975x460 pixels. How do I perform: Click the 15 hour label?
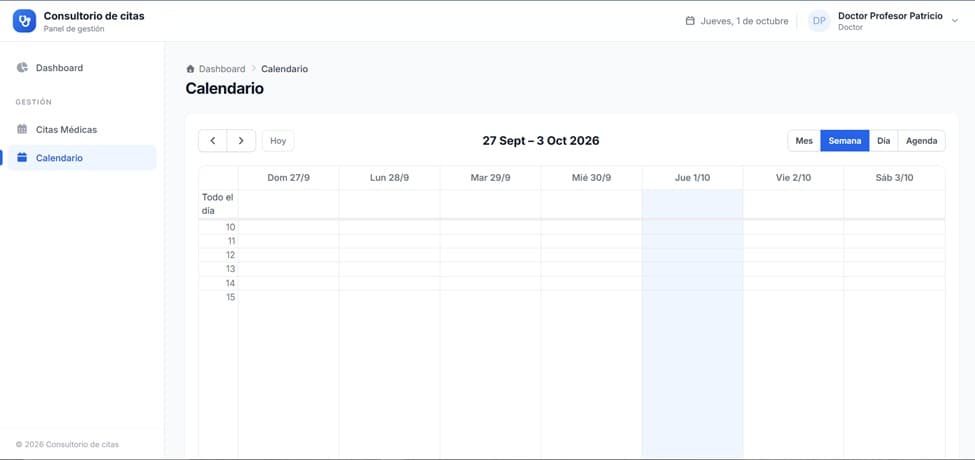point(231,297)
